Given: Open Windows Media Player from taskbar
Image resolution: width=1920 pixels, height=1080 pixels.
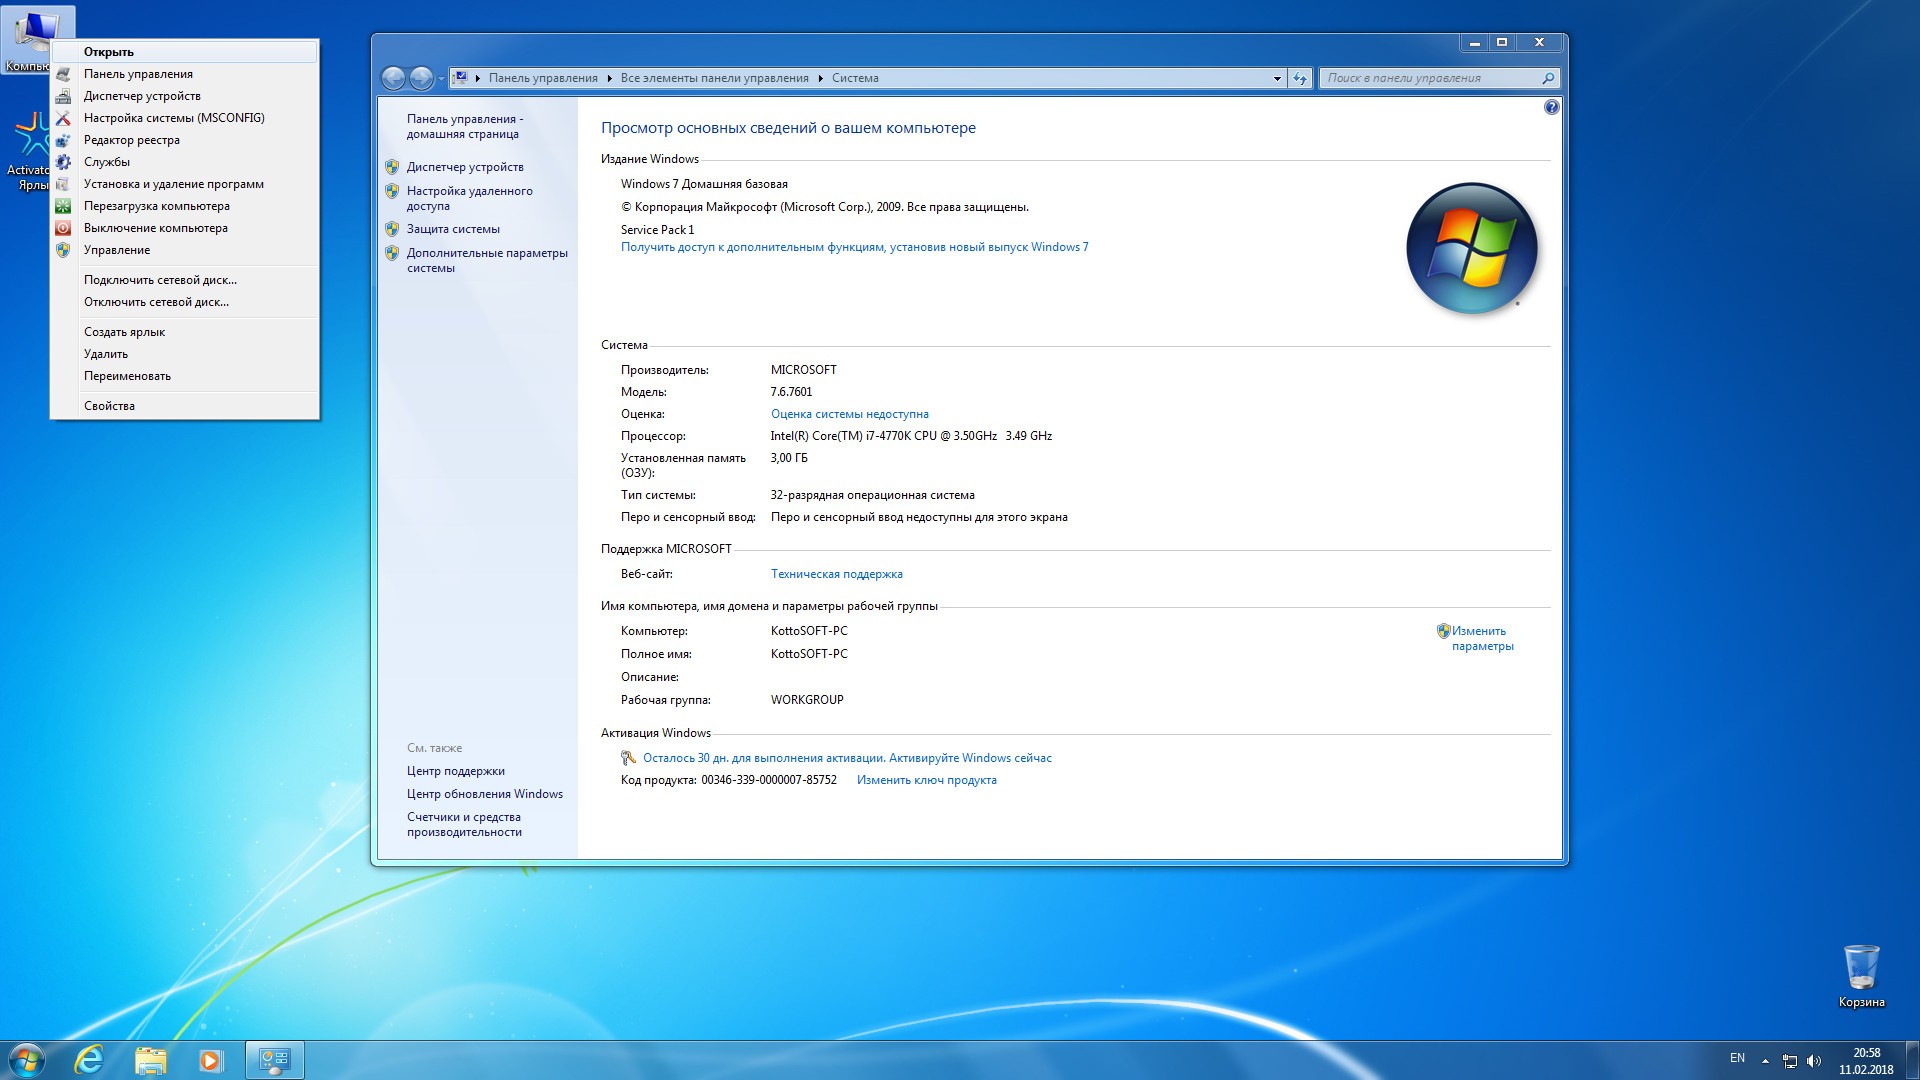Looking at the screenshot, I should tap(210, 1060).
